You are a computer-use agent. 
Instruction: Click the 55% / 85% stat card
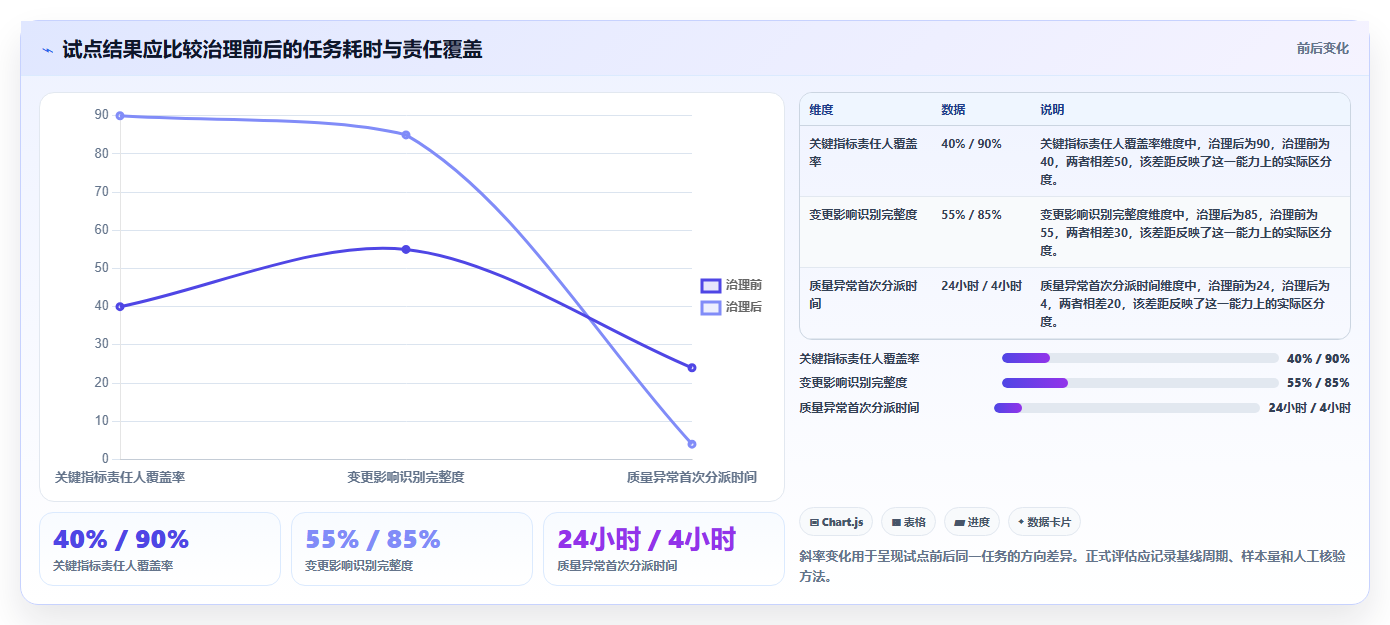pos(412,549)
